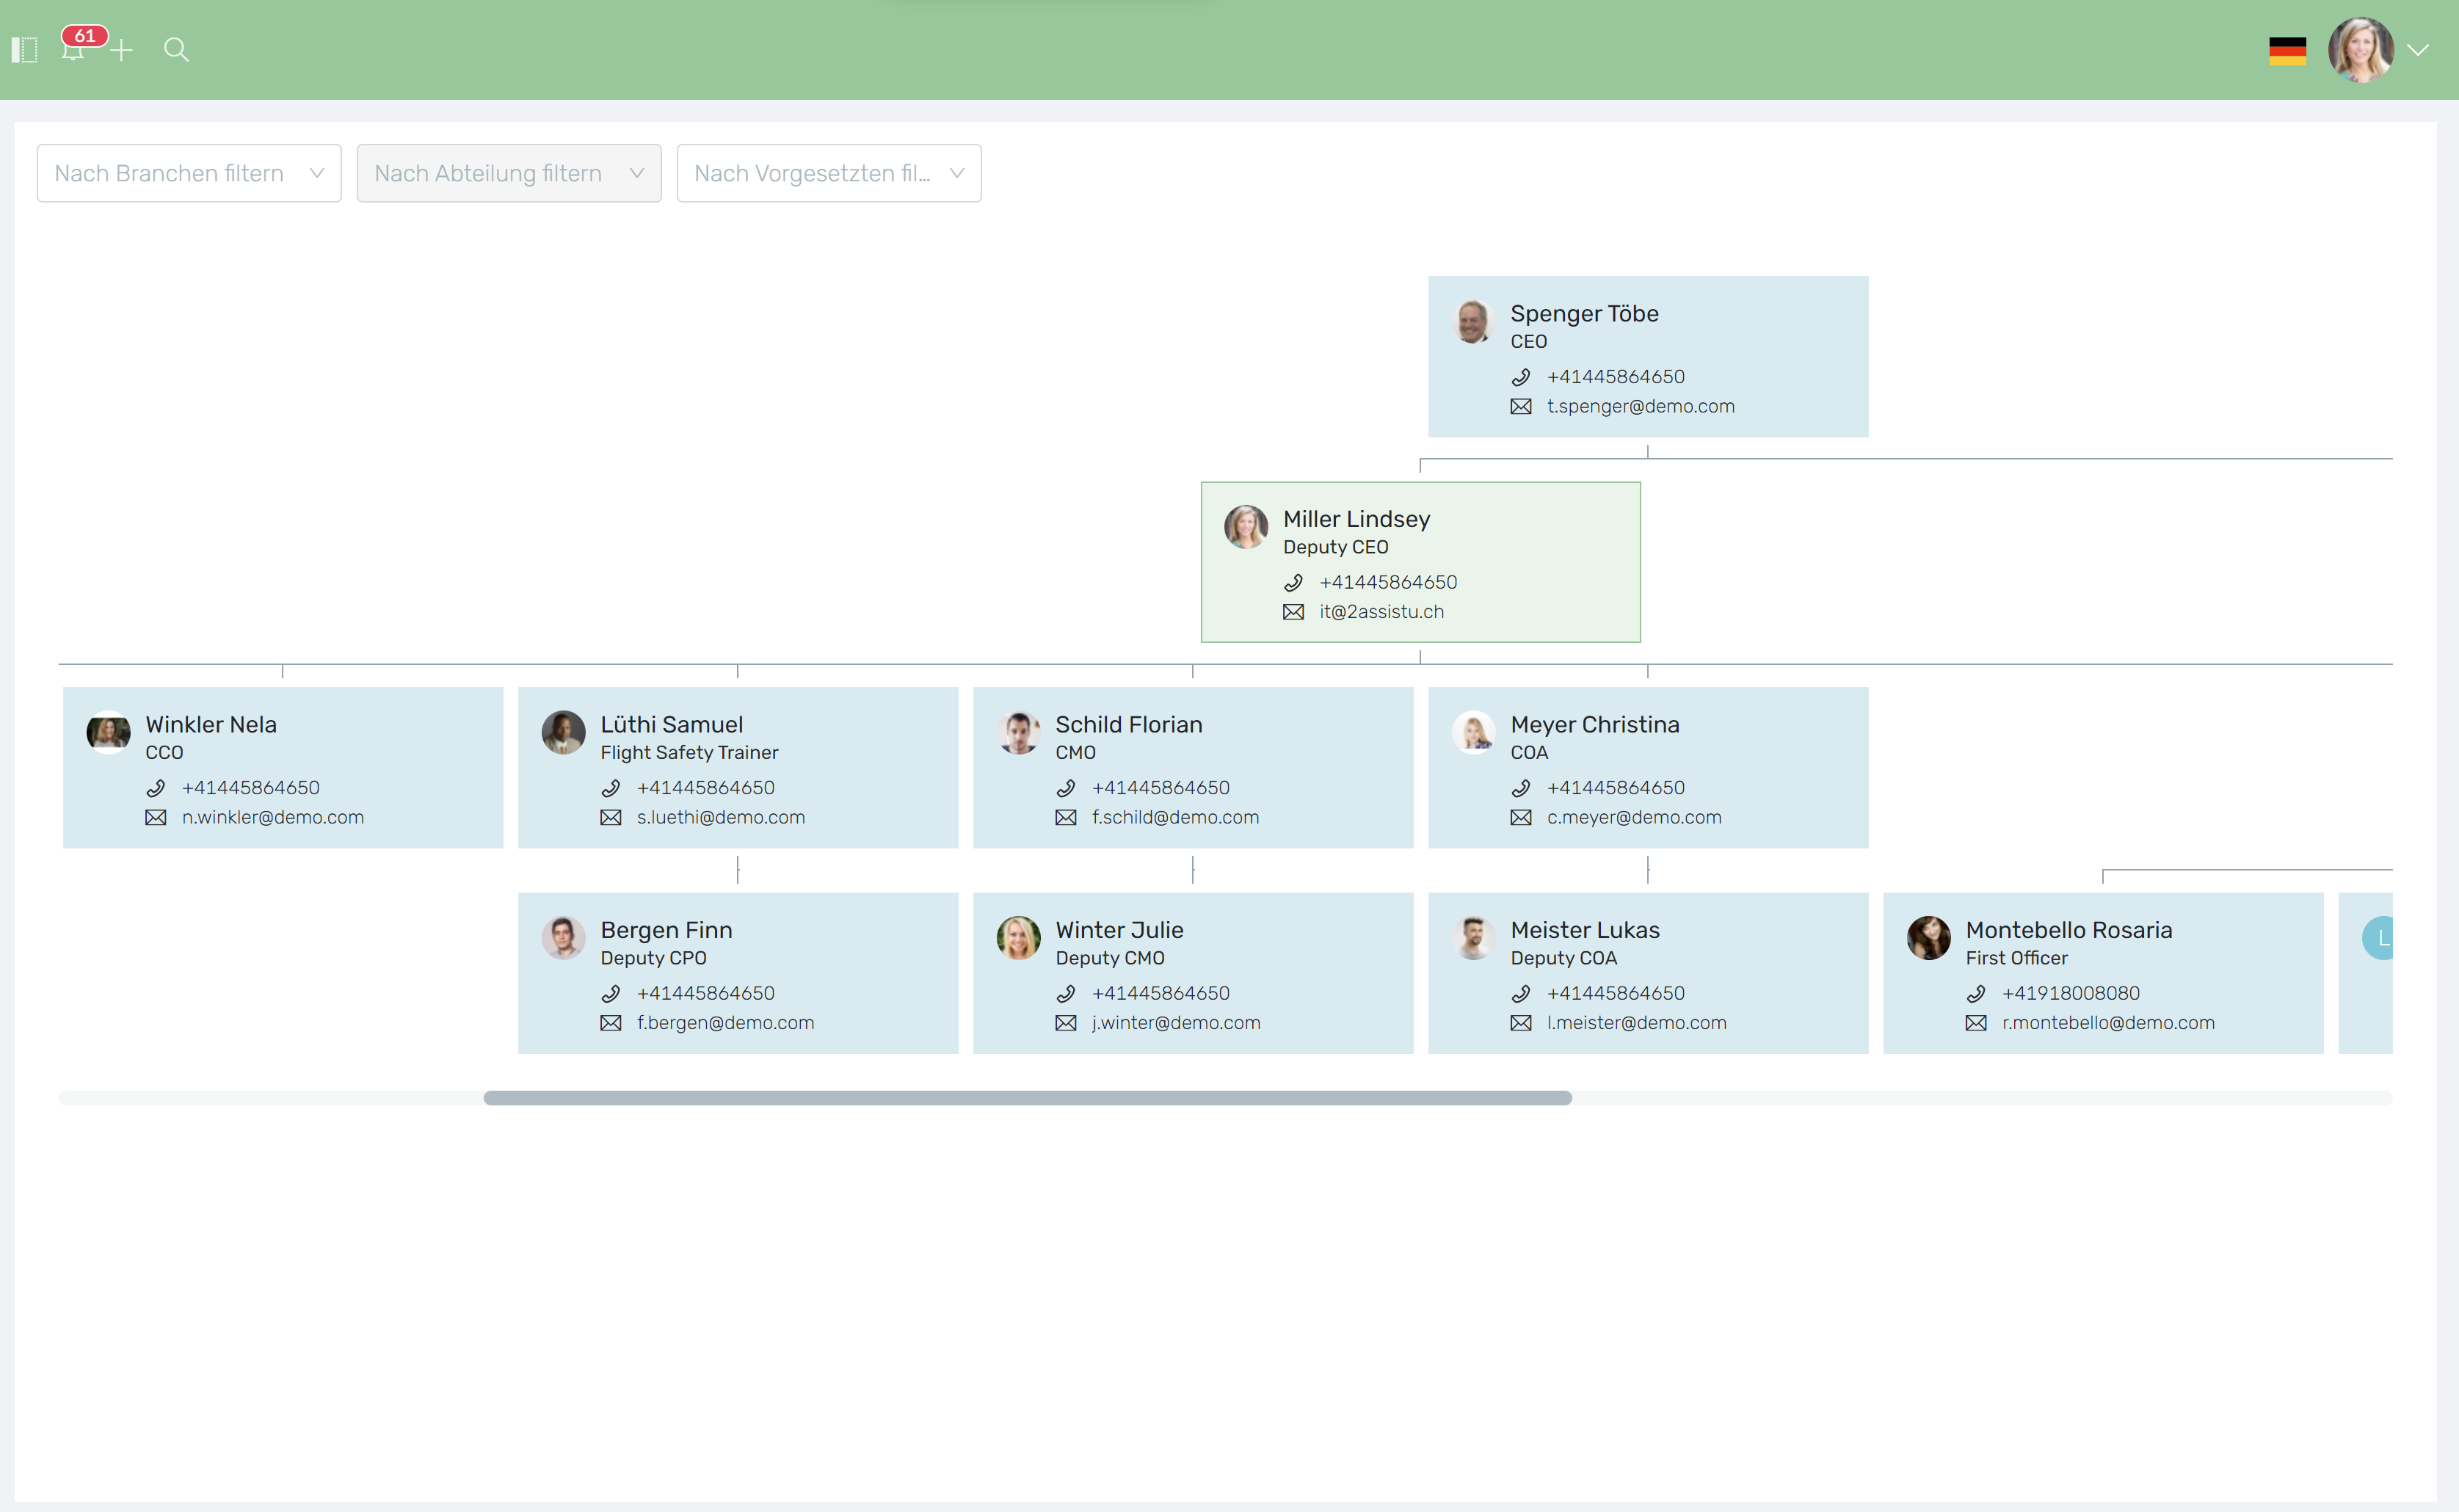Open email t.spenger@demo.com
Image resolution: width=2459 pixels, height=1512 pixels.
[x=1640, y=407]
